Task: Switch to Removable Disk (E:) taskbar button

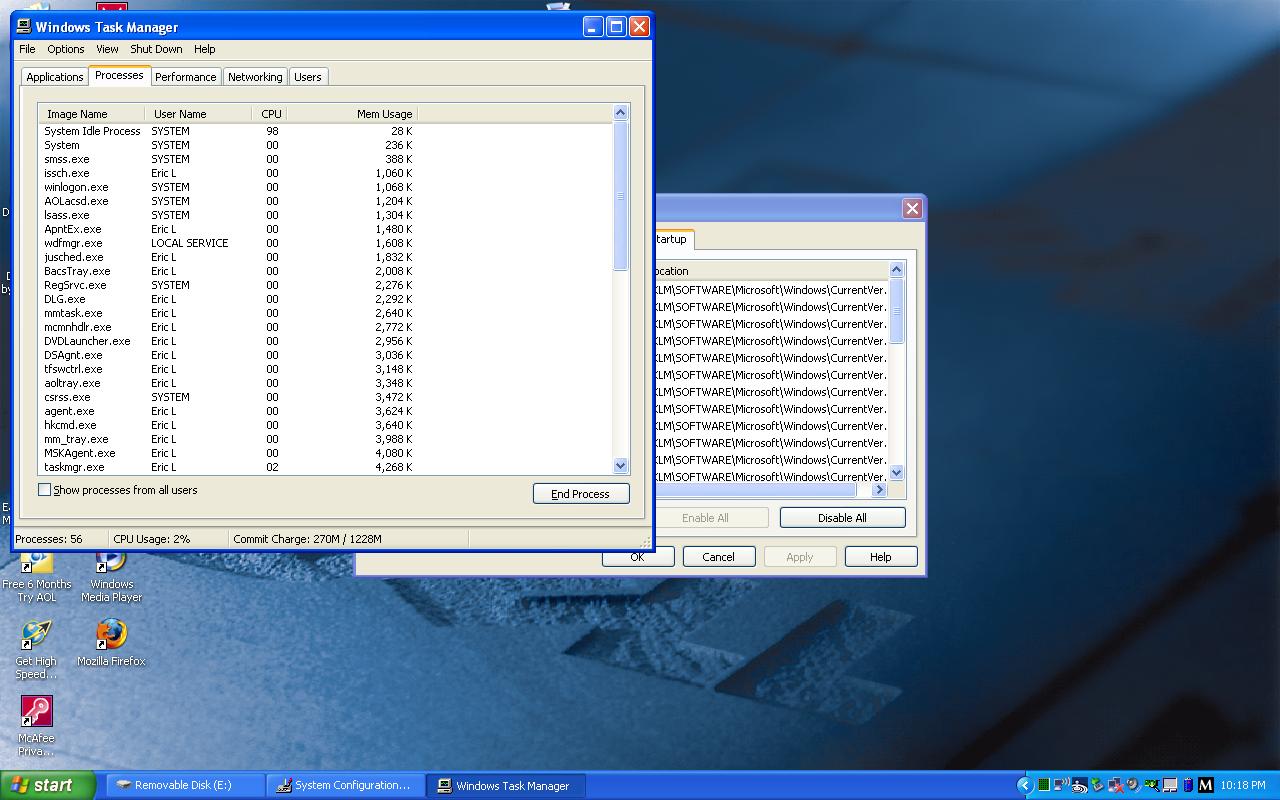Action: tap(185, 785)
